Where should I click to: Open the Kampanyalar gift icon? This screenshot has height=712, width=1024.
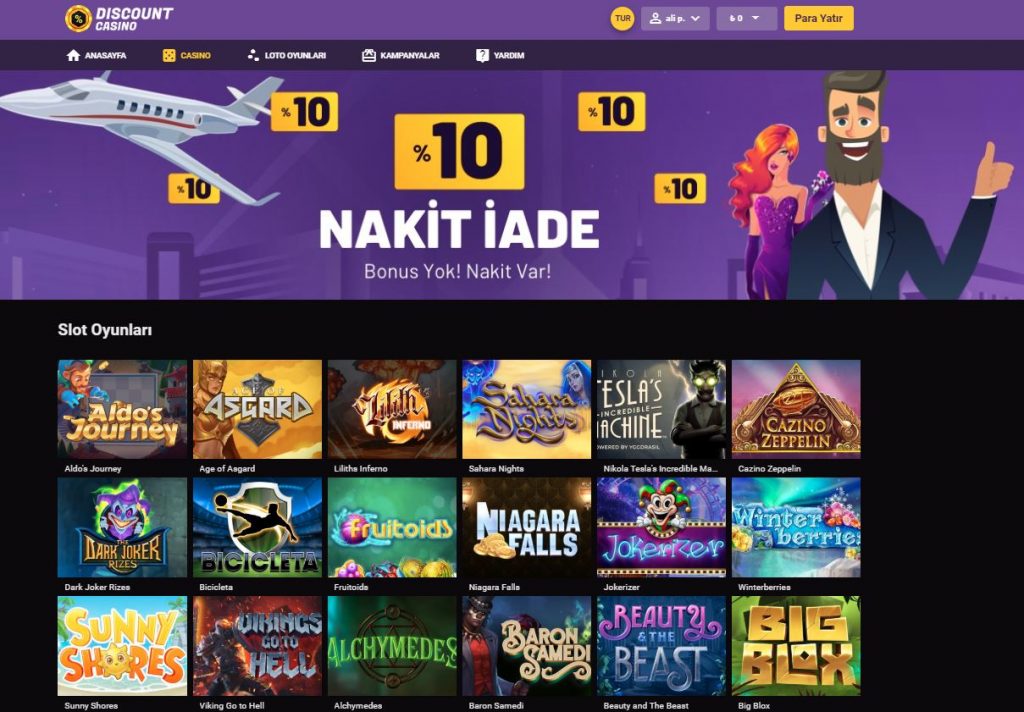pyautogui.click(x=369, y=56)
